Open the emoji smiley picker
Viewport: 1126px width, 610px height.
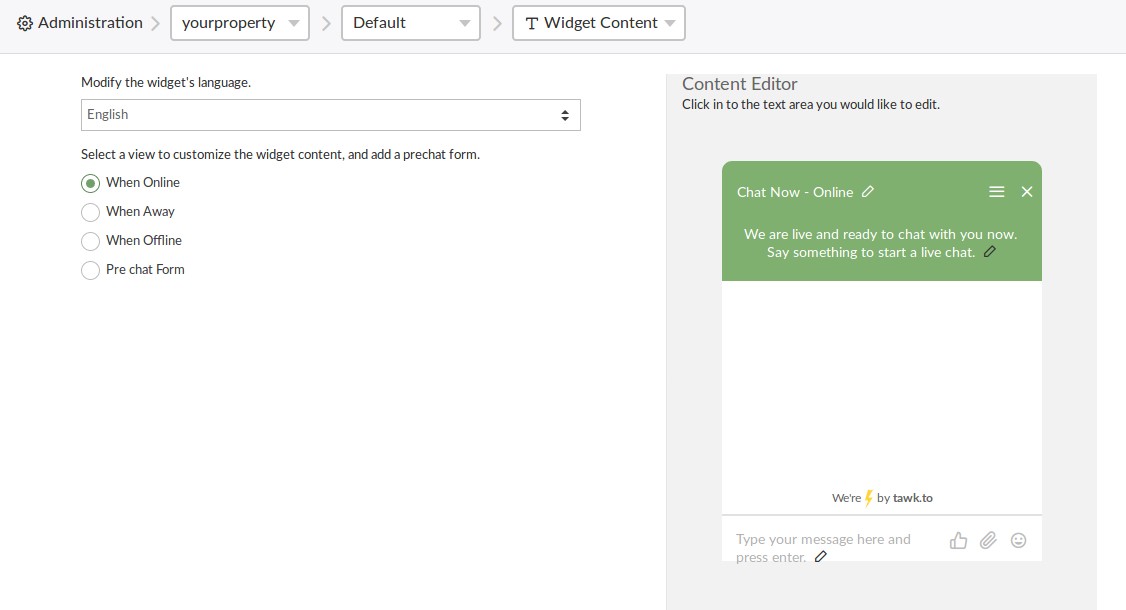pyautogui.click(x=1018, y=540)
